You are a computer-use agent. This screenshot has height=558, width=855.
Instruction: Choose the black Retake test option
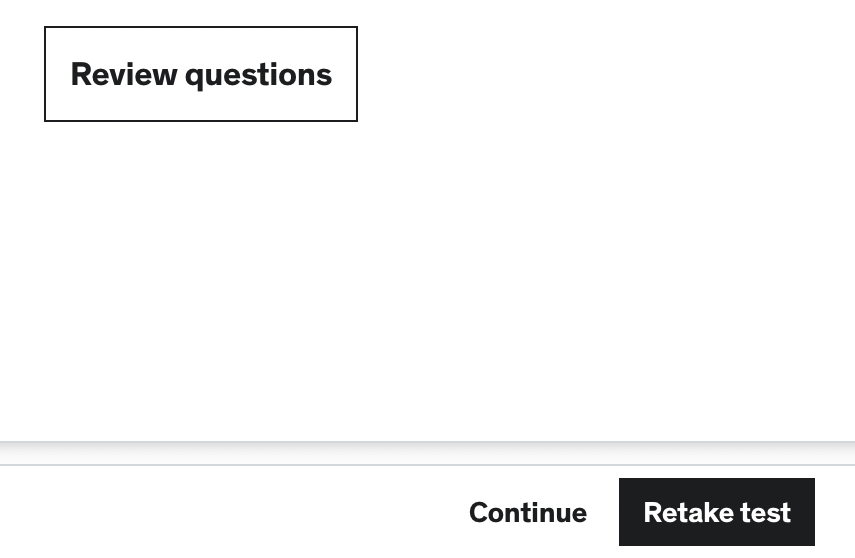(x=716, y=513)
